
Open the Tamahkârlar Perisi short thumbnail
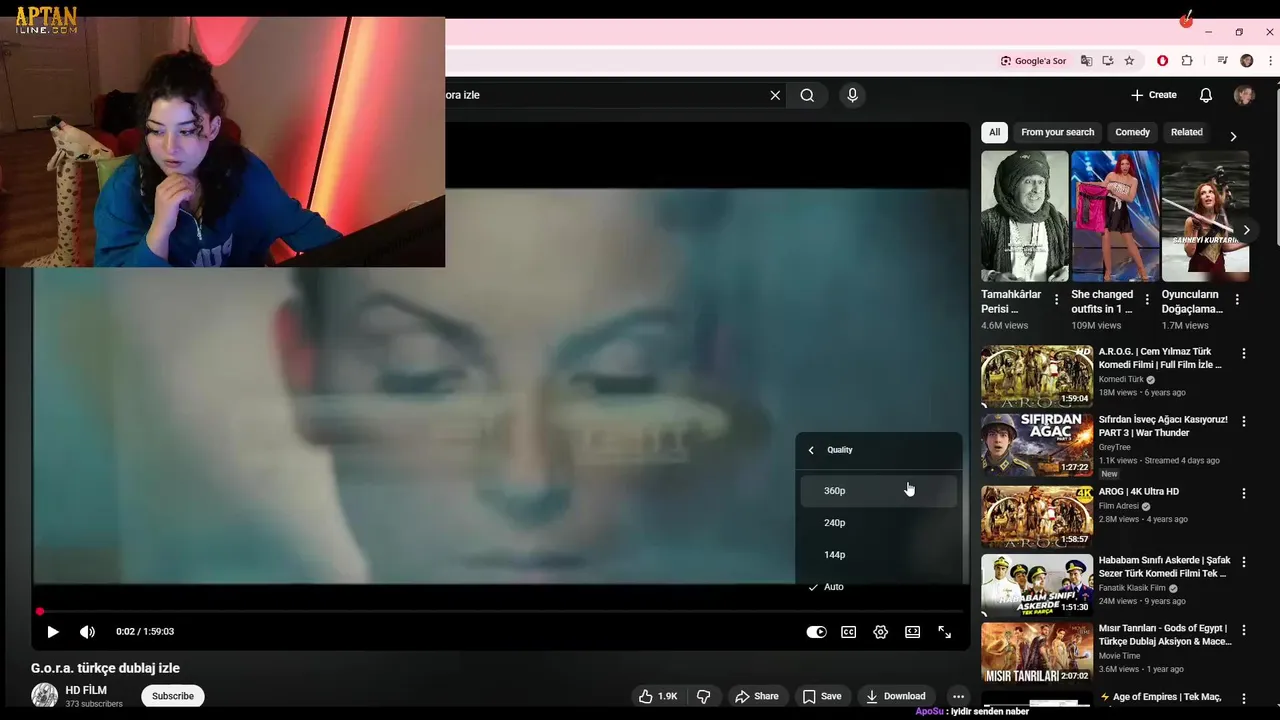(x=1025, y=216)
